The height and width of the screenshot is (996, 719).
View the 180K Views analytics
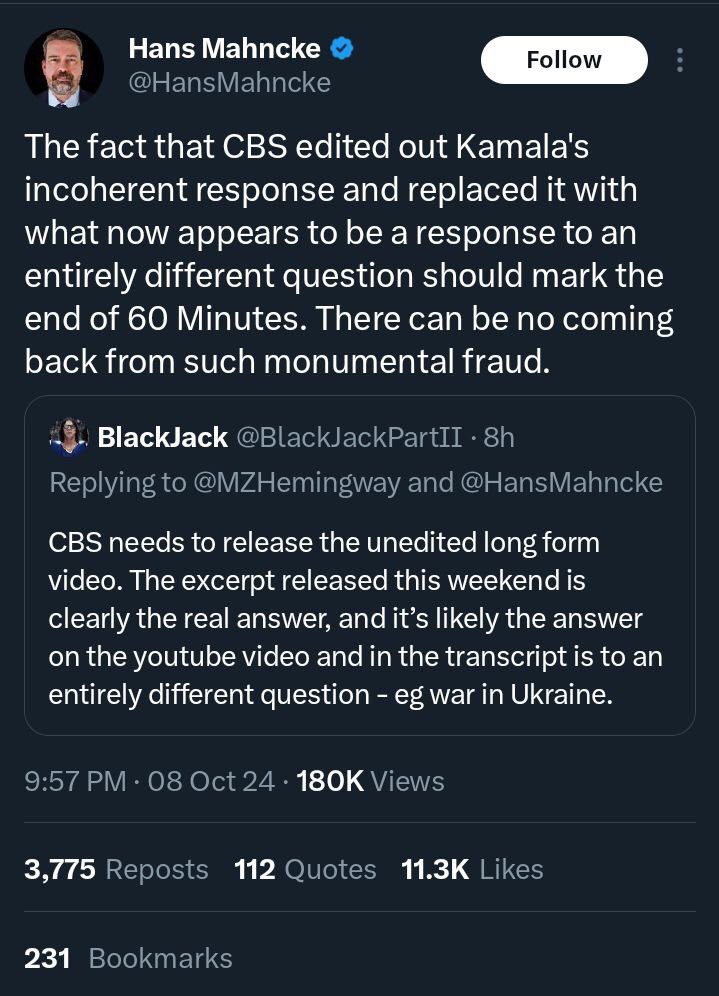point(370,780)
